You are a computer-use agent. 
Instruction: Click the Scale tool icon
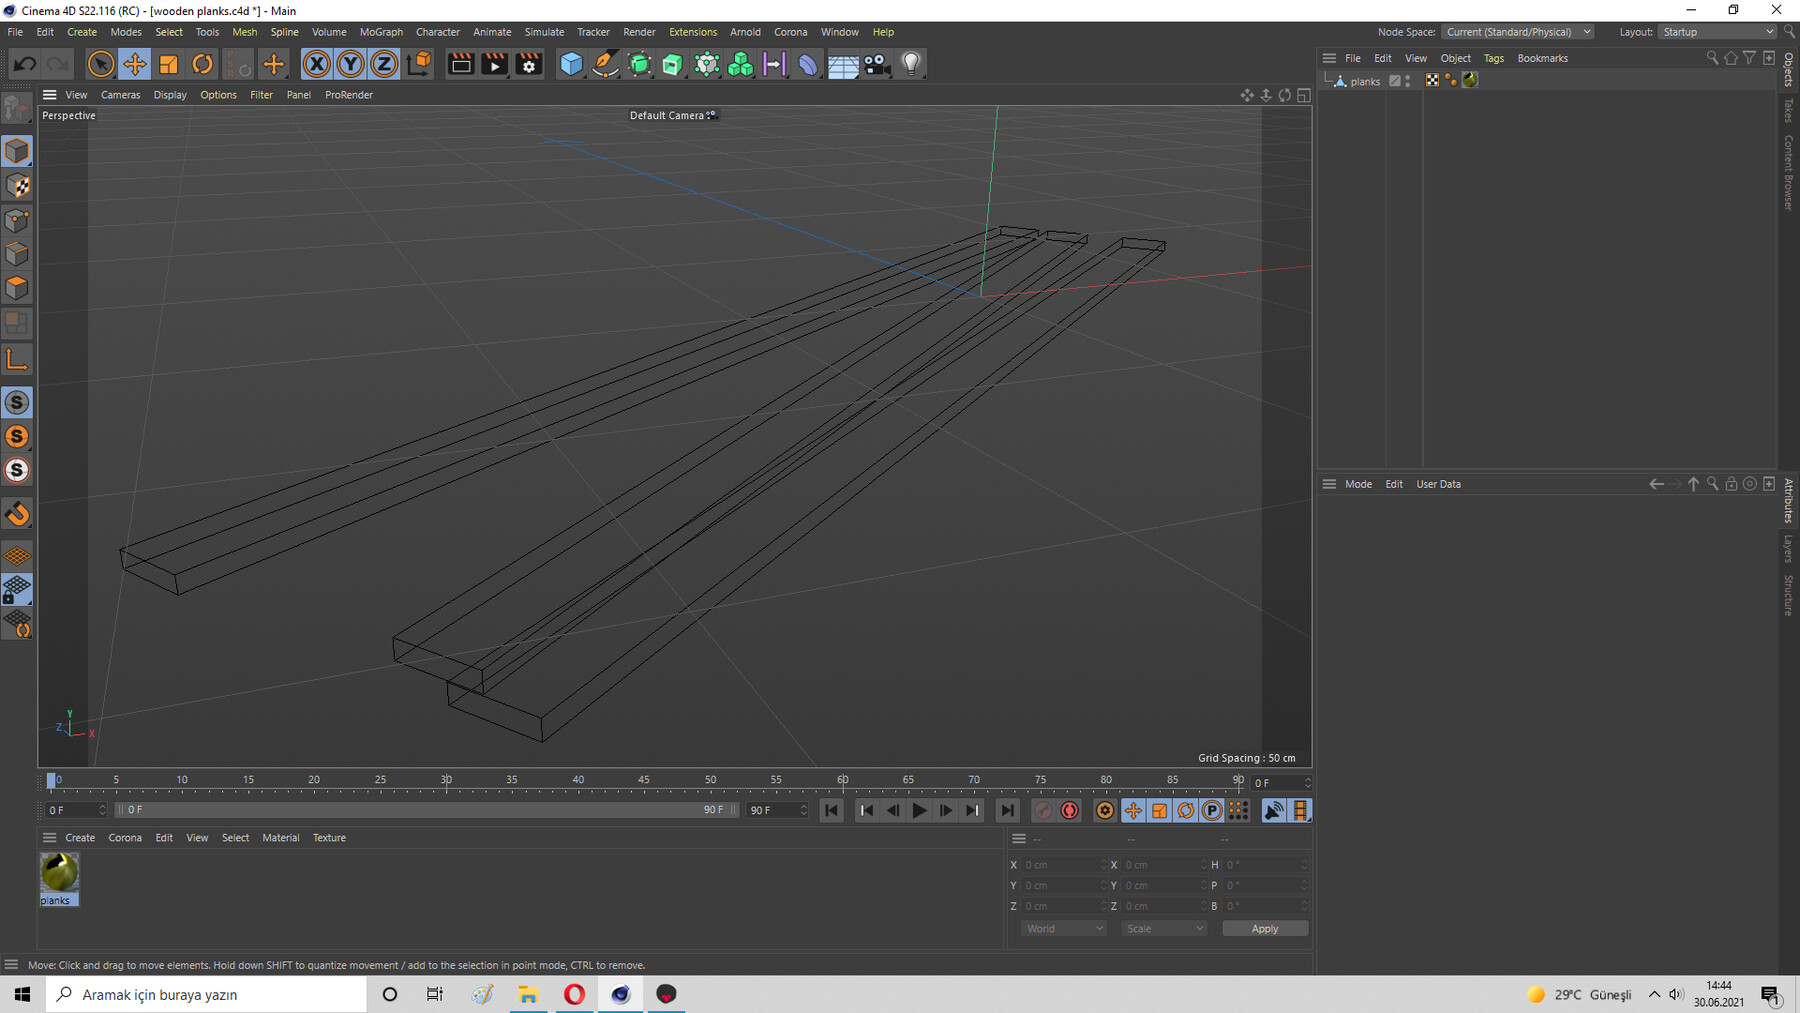tap(168, 64)
